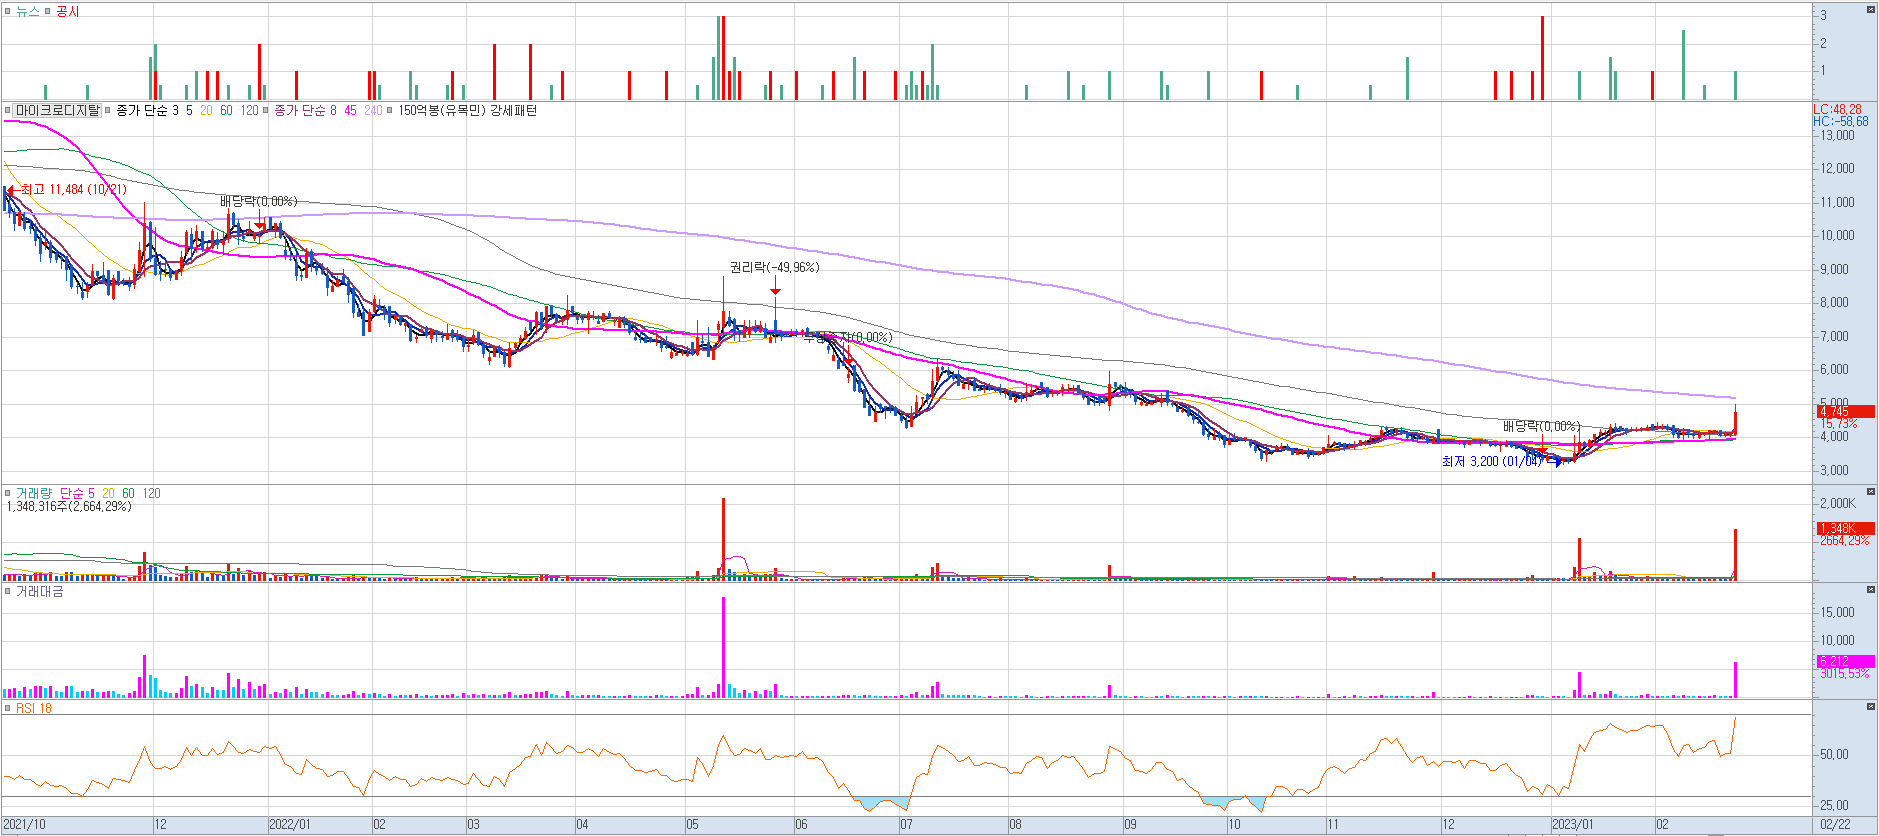The height and width of the screenshot is (836, 1879).
Task: Close the 거래량 volume panel X icon
Action: click(x=1871, y=492)
